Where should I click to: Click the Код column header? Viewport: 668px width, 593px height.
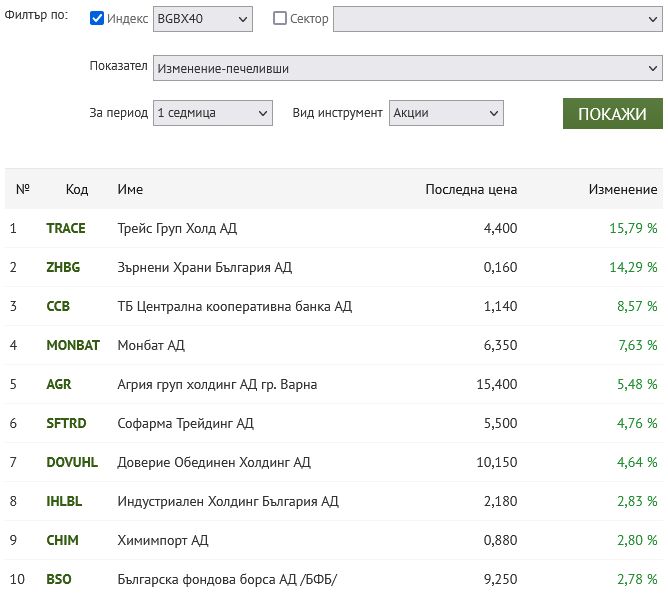77,189
